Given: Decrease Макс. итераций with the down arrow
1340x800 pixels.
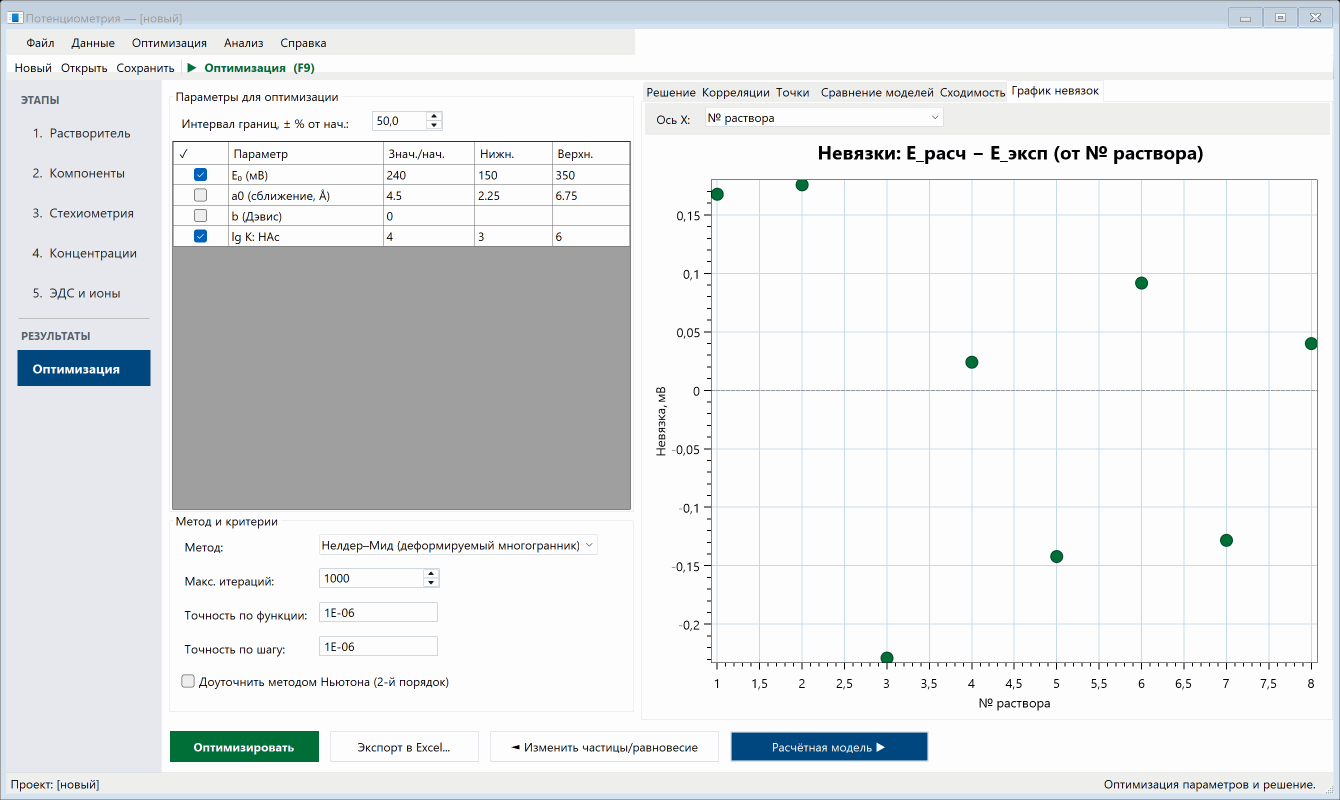Looking at the screenshot, I should (x=431, y=582).
